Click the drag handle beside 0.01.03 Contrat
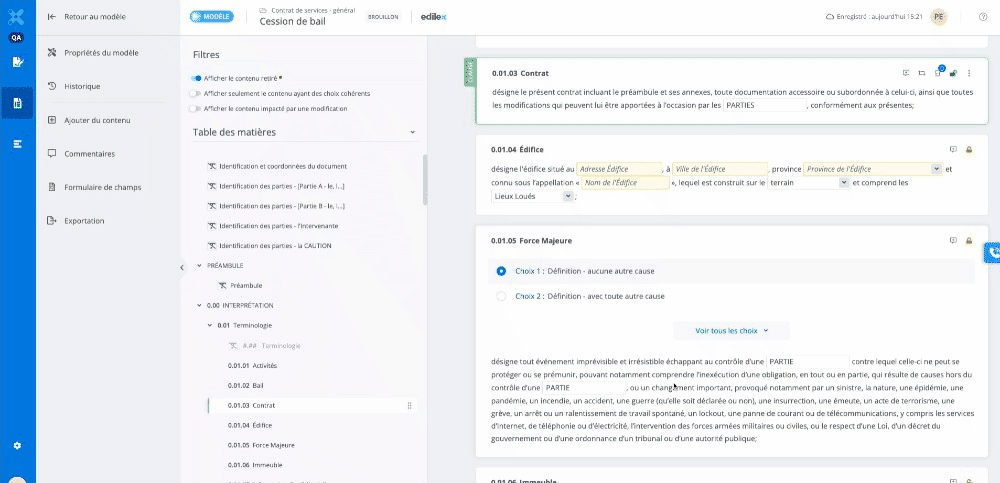 (409, 406)
